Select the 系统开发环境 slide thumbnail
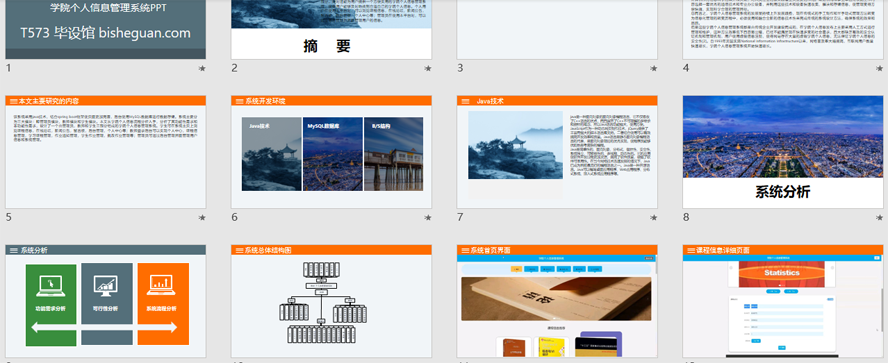 pyautogui.click(x=331, y=152)
